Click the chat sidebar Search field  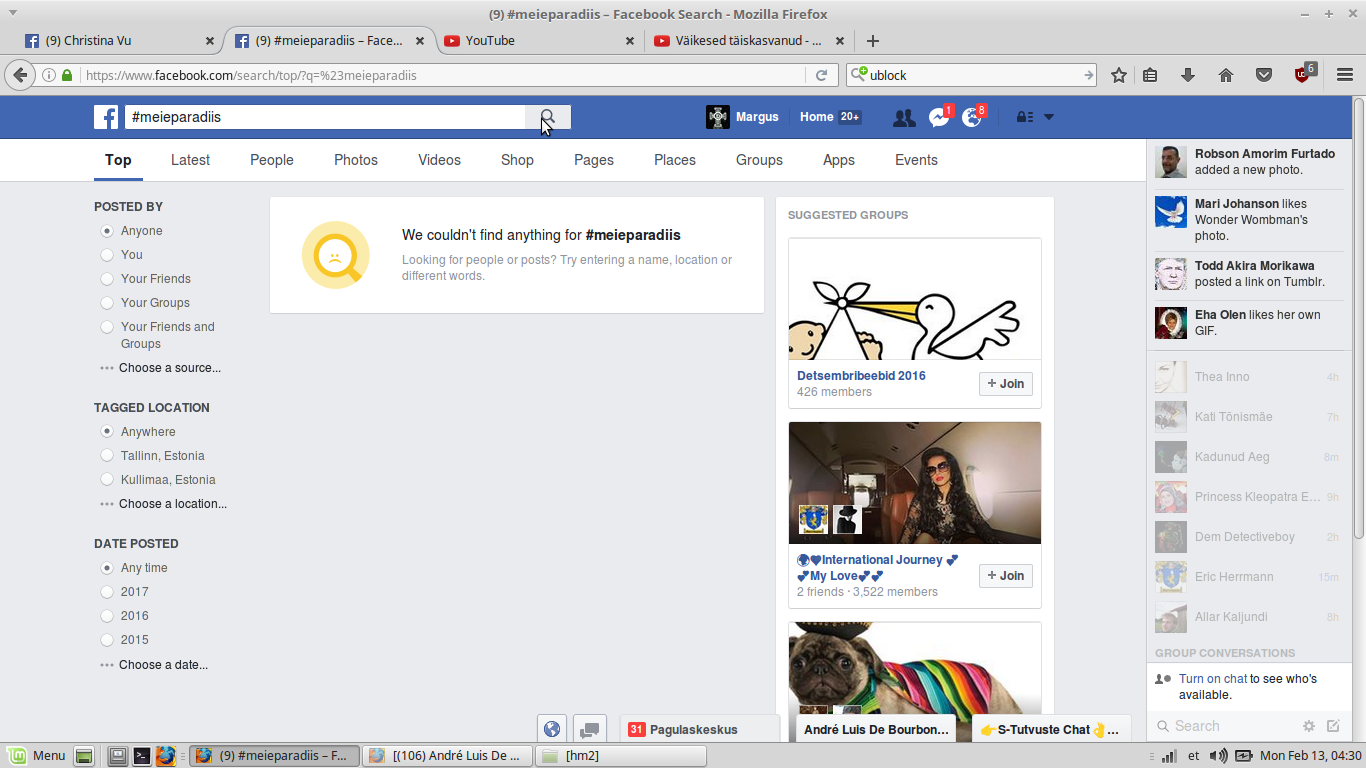tap(1224, 726)
